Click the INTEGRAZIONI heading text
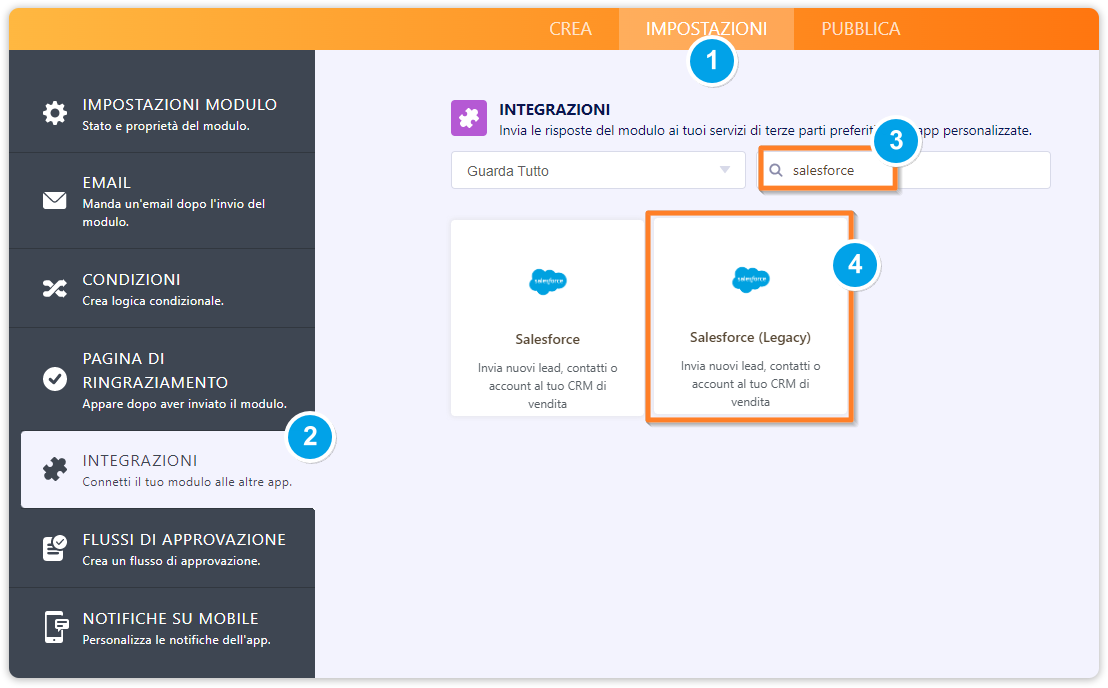 point(555,109)
